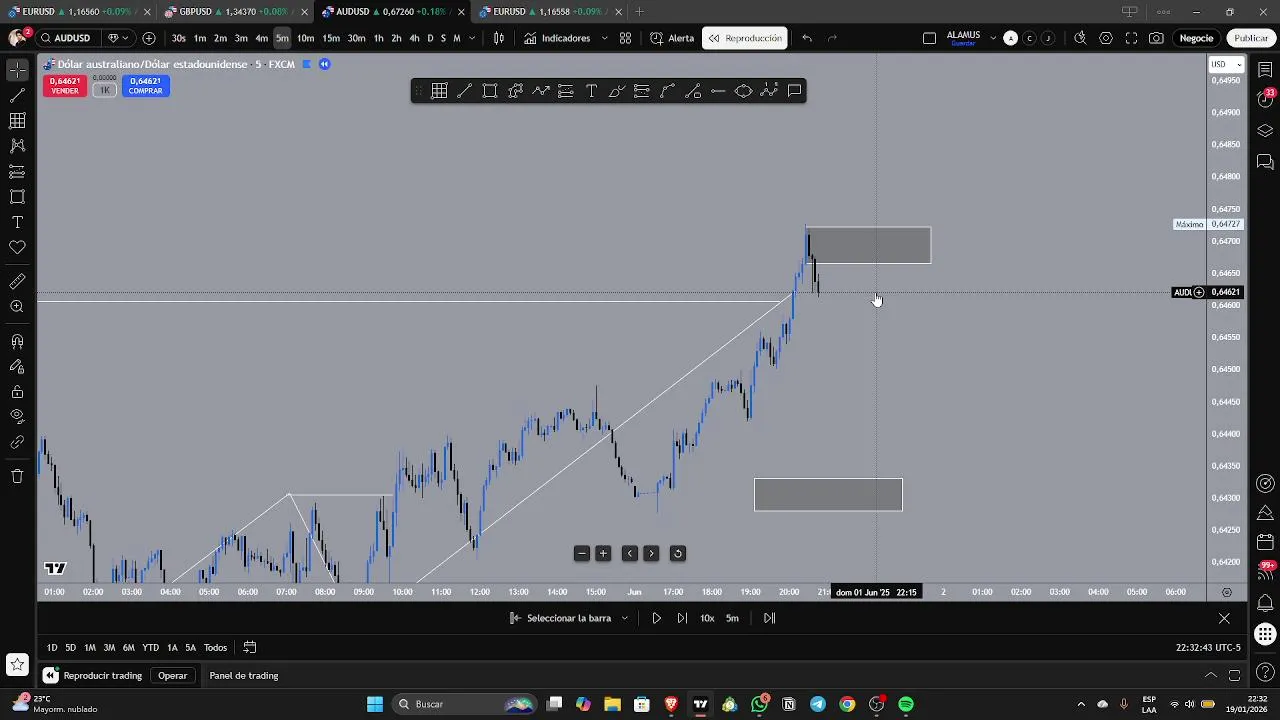
Task: Open the USD currency dropdown
Action: [x=1226, y=64]
